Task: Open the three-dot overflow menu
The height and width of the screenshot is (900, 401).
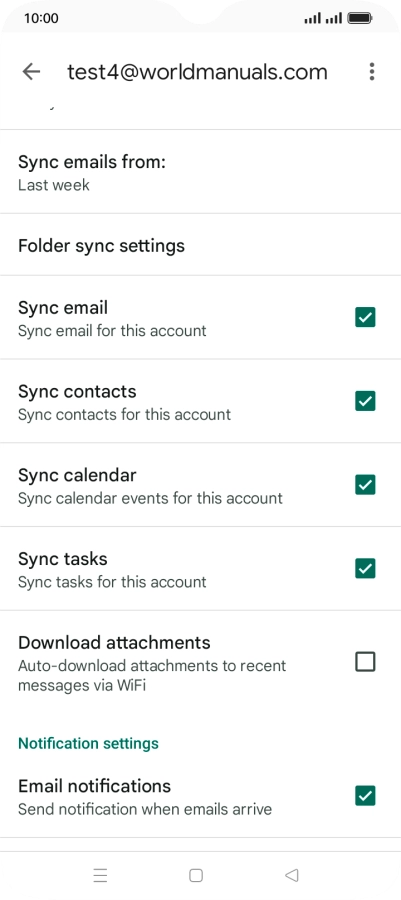Action: pyautogui.click(x=372, y=71)
